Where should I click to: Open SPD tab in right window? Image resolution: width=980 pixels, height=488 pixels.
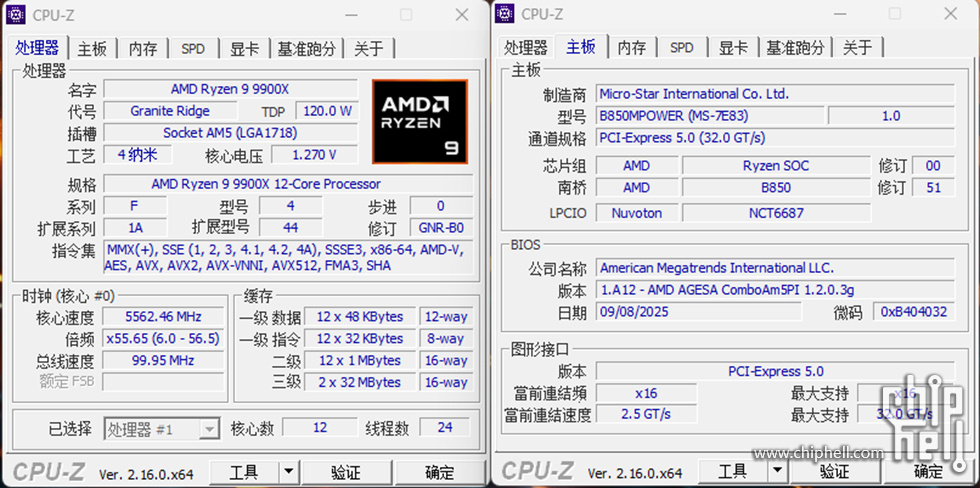[682, 47]
